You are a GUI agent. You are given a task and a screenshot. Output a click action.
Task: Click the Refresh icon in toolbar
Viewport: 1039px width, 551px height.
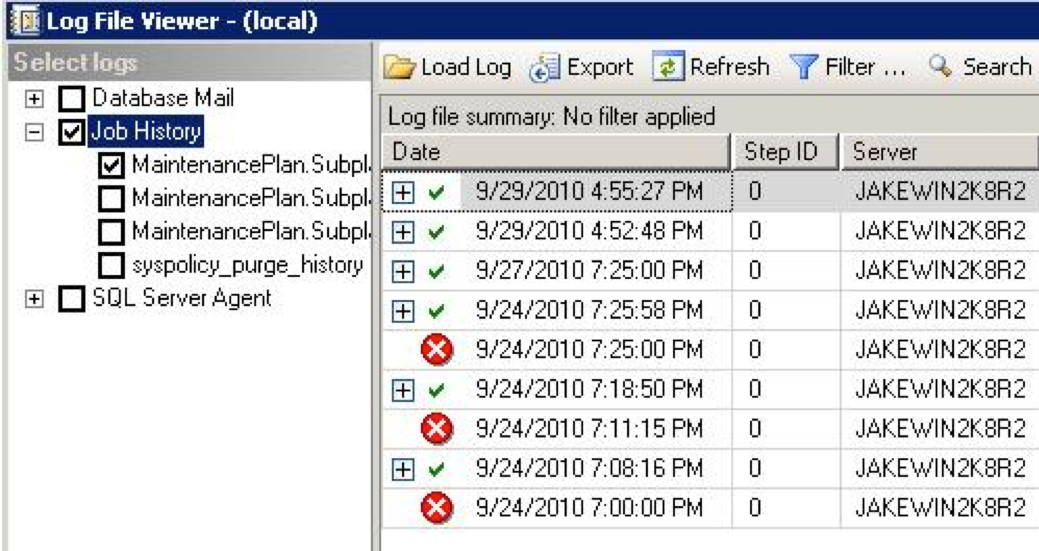[x=667, y=68]
